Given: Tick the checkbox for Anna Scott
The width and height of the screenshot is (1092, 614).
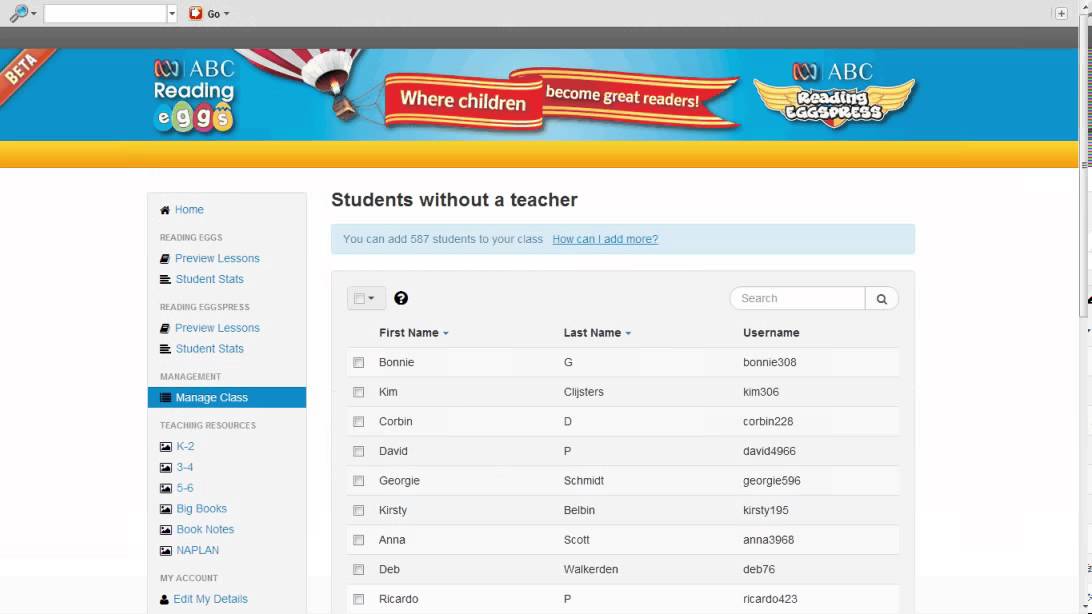Looking at the screenshot, I should (x=359, y=540).
